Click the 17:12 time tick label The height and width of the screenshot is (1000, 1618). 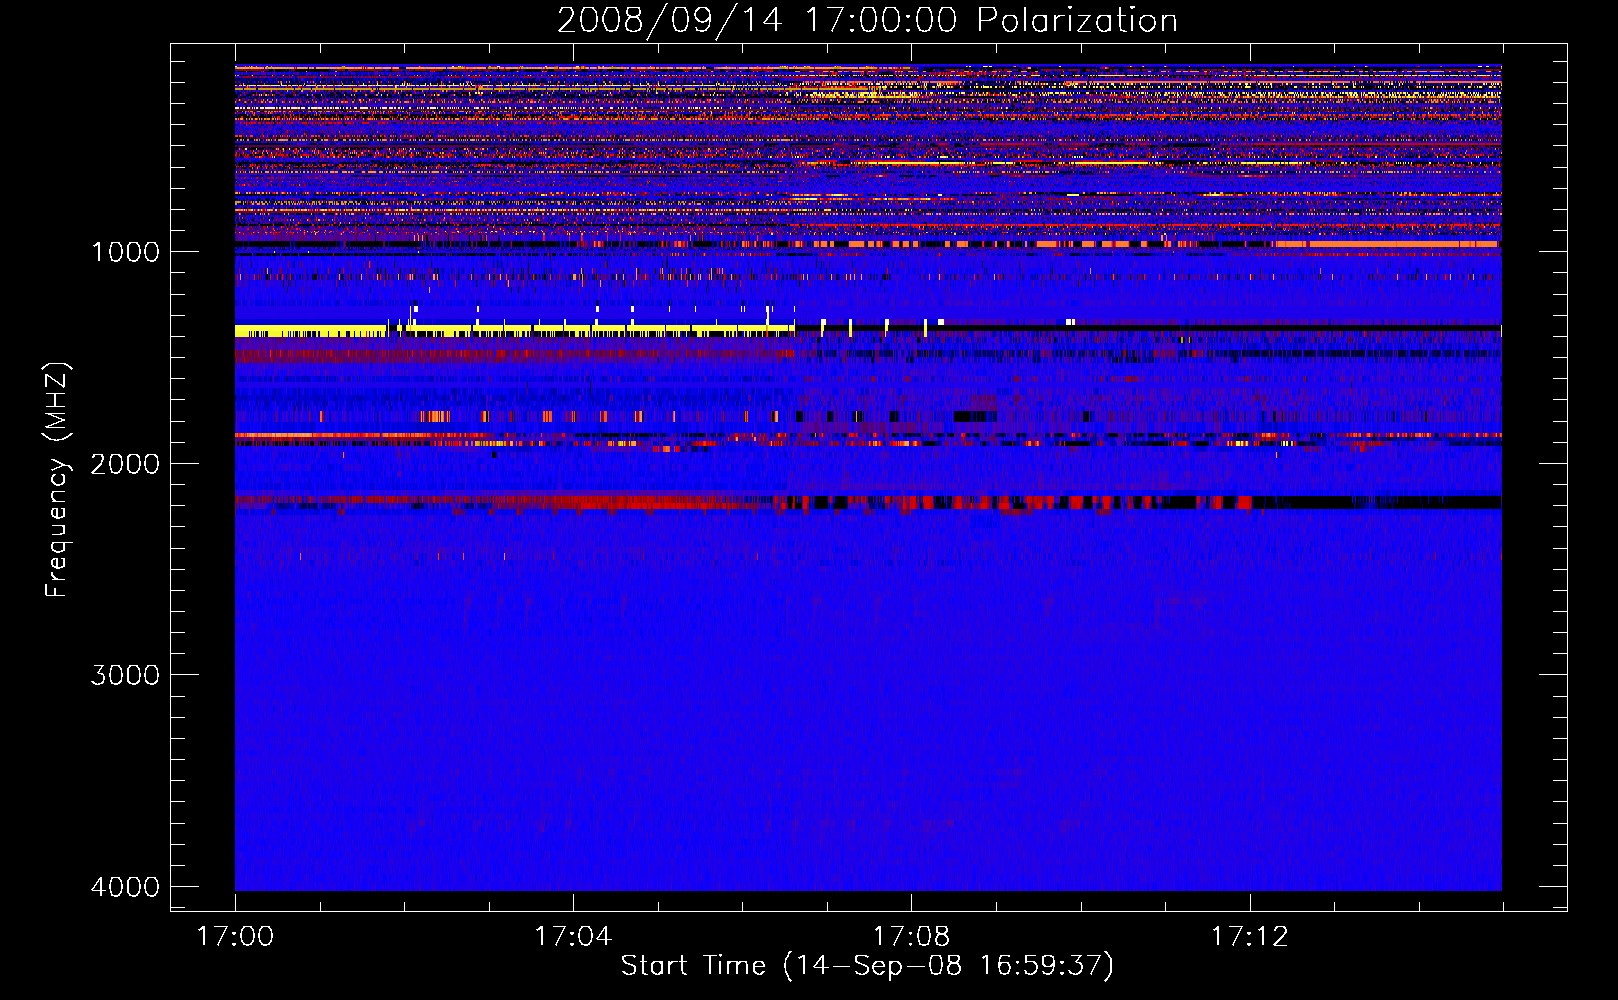(1249, 937)
